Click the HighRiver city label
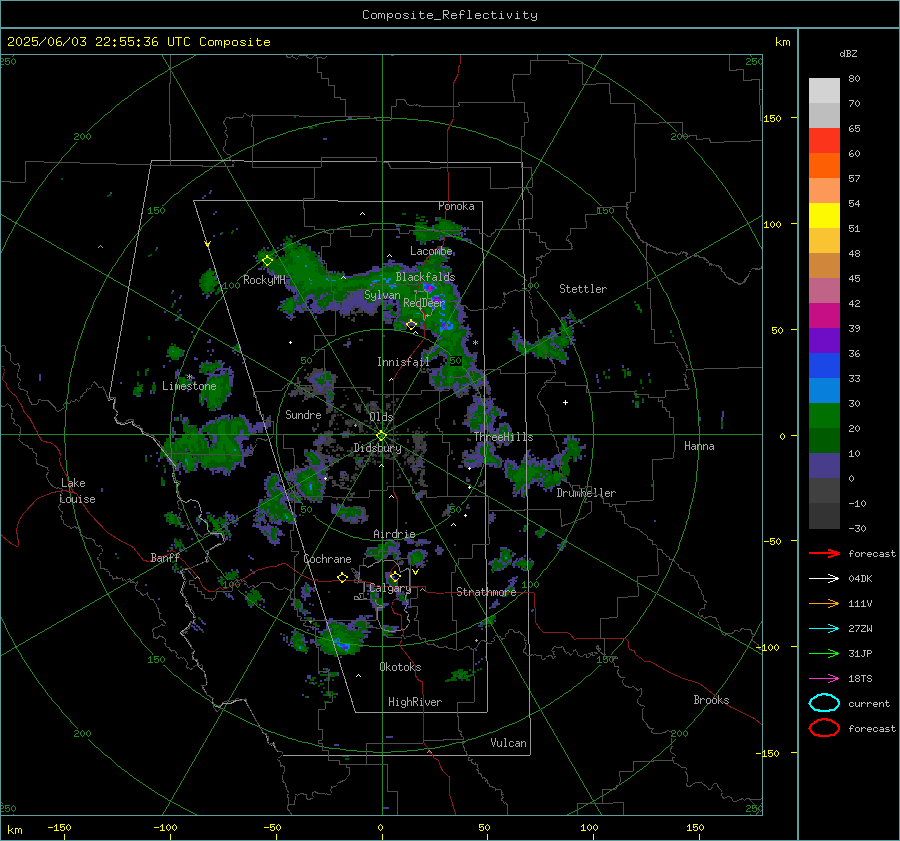900x841 pixels. tap(415, 702)
